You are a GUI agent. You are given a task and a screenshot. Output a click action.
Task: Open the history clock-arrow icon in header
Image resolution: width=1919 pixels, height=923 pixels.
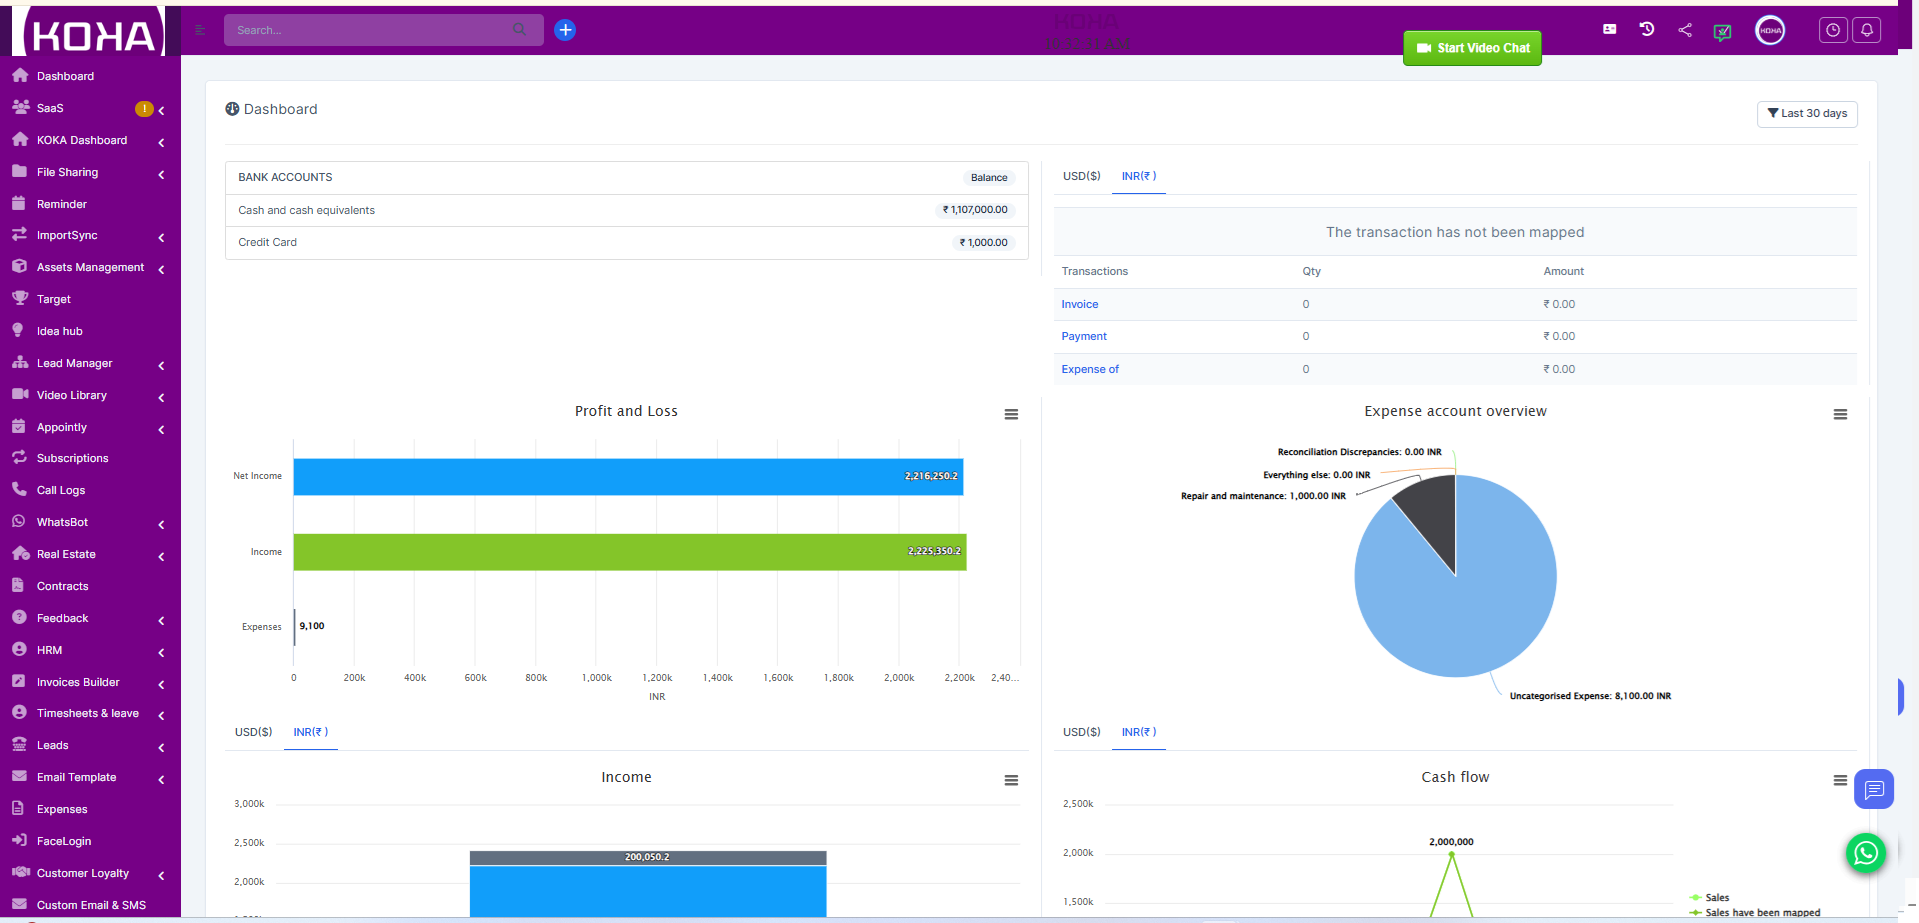pyautogui.click(x=1647, y=29)
